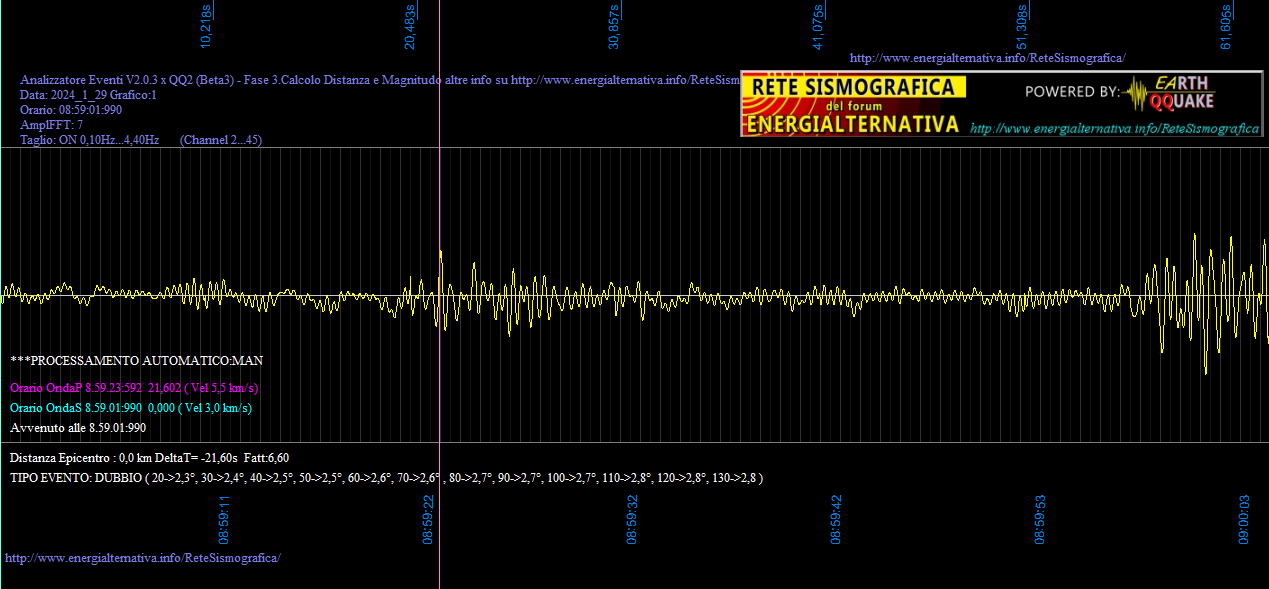
Task: Select the cyan 'Orario OndaS' line
Action: pyautogui.click(x=131, y=408)
